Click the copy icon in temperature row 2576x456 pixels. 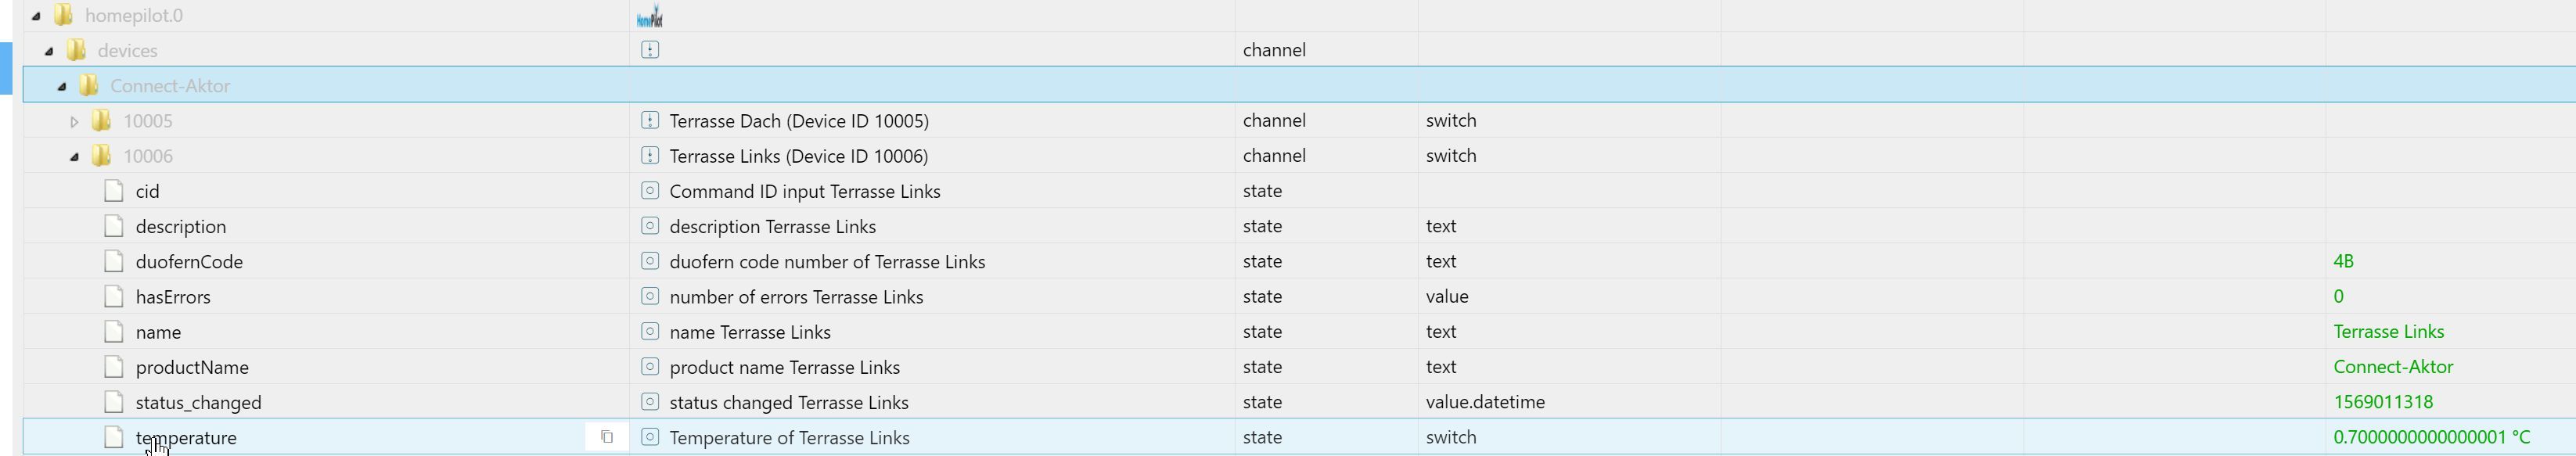[x=606, y=437]
